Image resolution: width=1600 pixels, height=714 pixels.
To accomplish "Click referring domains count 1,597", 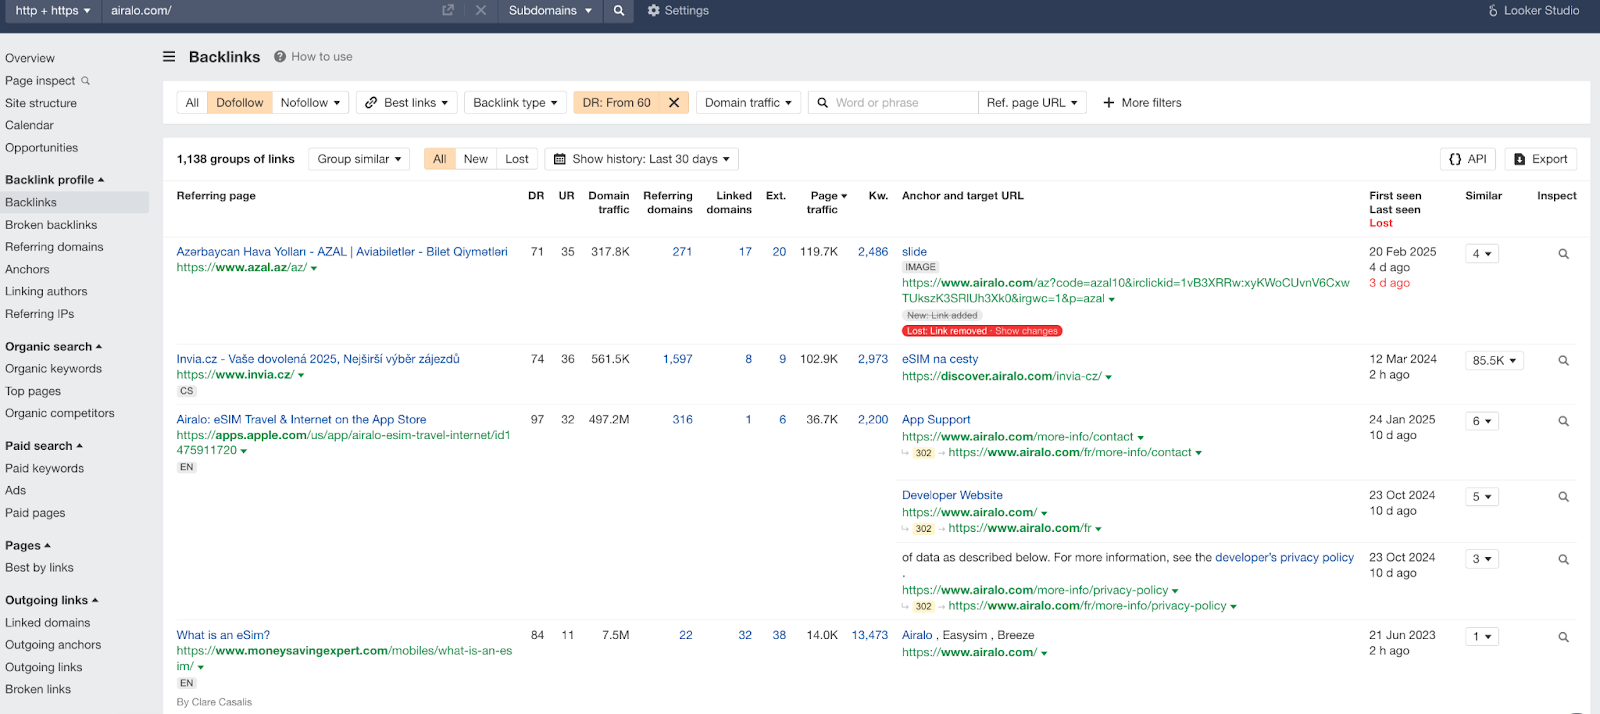I will coord(678,359).
